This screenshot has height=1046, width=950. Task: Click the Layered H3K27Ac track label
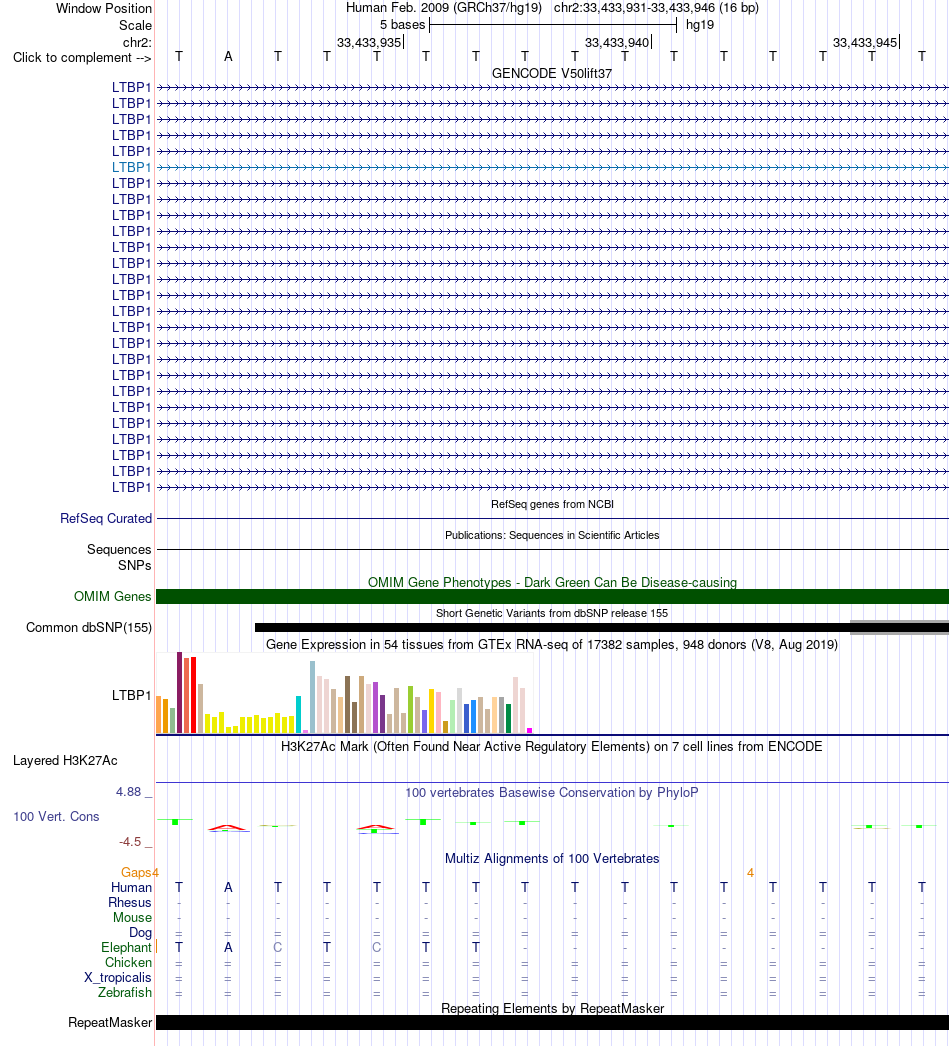tap(65, 760)
